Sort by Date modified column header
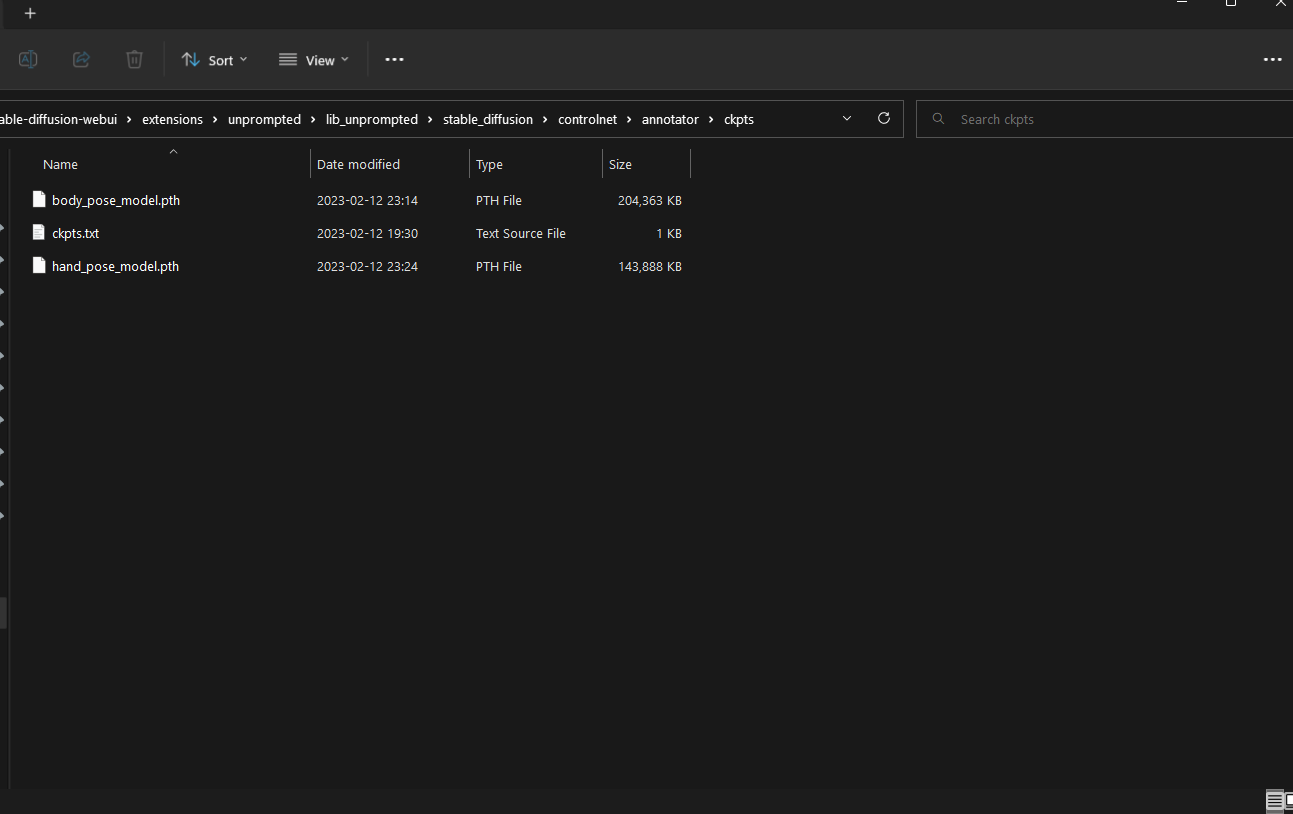Image resolution: width=1293 pixels, height=814 pixels. click(358, 164)
